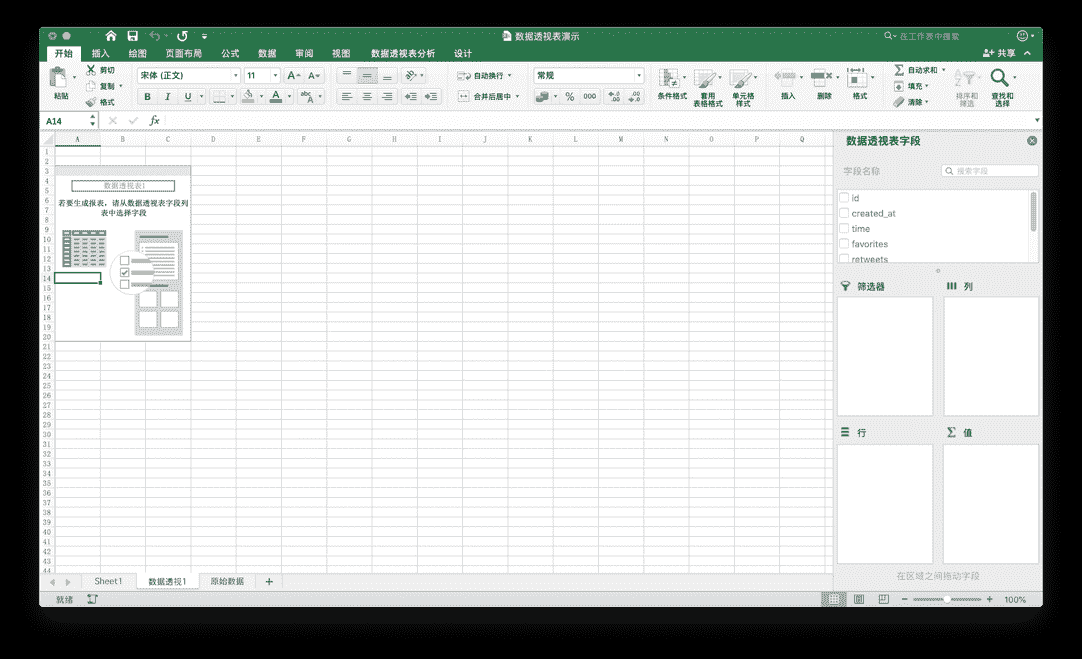This screenshot has width=1082, height=659.
Task: Open number format dropdown (常规)
Action: point(588,76)
